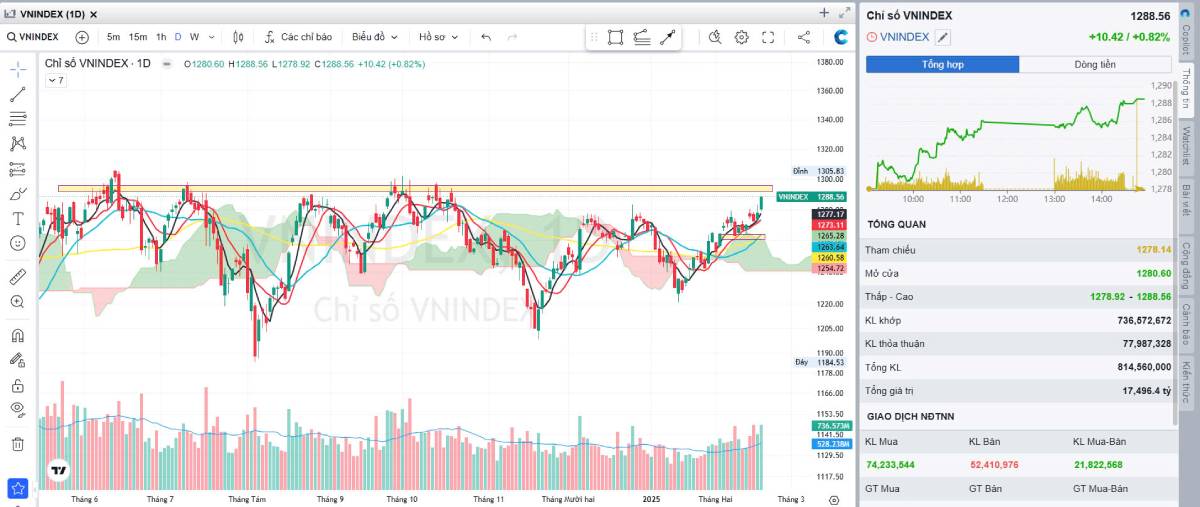Viewport: 1200px width, 507px height.
Task: Pick the Text annotation tool
Action: coord(17,218)
